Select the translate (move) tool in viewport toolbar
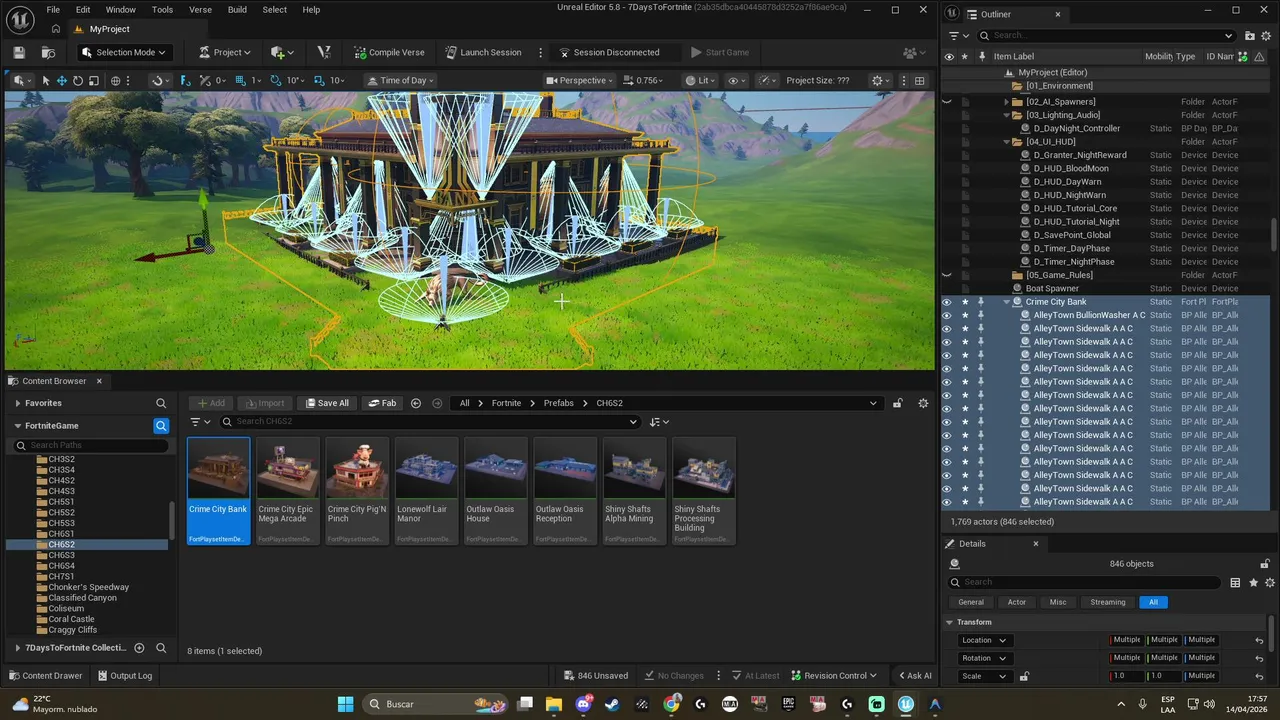This screenshot has width=1280, height=720. [61, 80]
